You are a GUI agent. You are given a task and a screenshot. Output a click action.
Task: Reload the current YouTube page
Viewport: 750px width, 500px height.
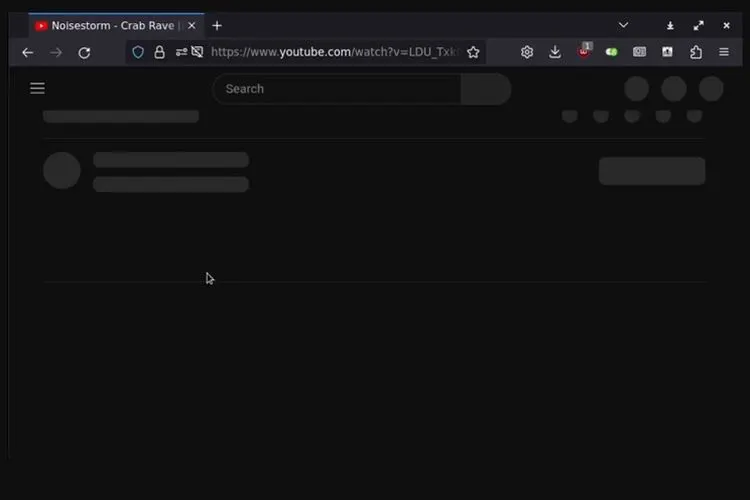(84, 53)
